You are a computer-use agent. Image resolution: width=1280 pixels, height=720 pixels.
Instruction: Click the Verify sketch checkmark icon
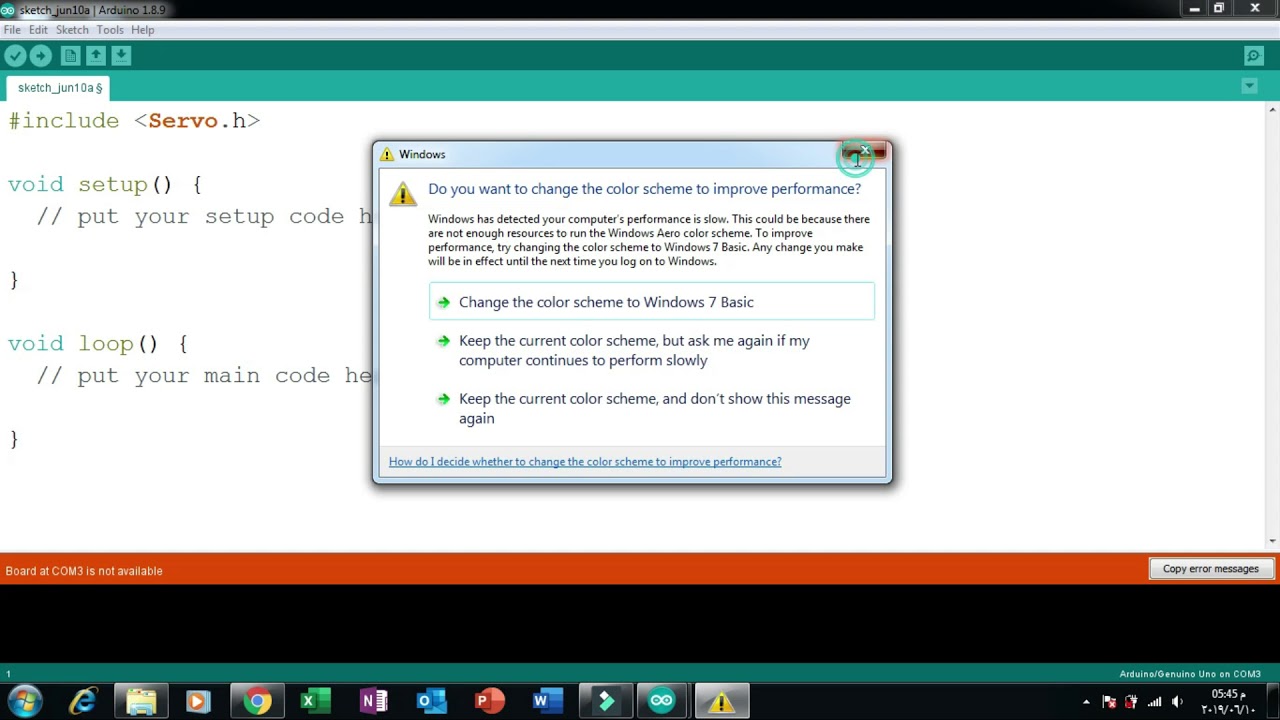point(15,56)
